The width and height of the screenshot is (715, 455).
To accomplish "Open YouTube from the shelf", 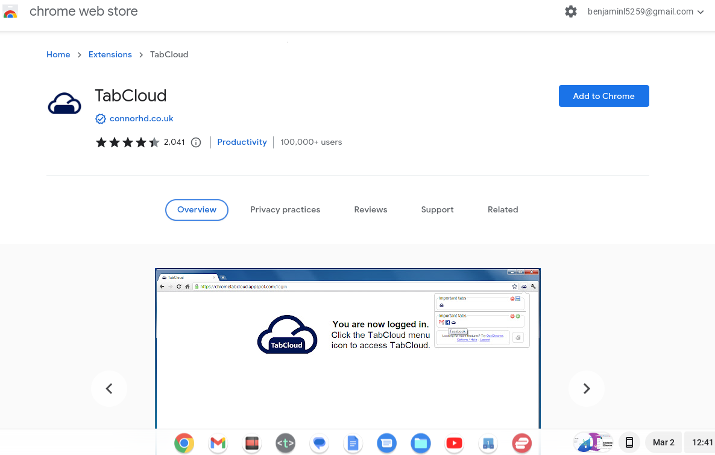I will (x=454, y=443).
